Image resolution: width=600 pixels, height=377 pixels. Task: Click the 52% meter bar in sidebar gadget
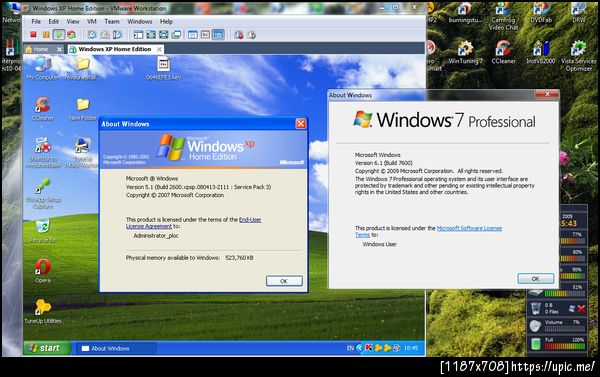click(565, 294)
